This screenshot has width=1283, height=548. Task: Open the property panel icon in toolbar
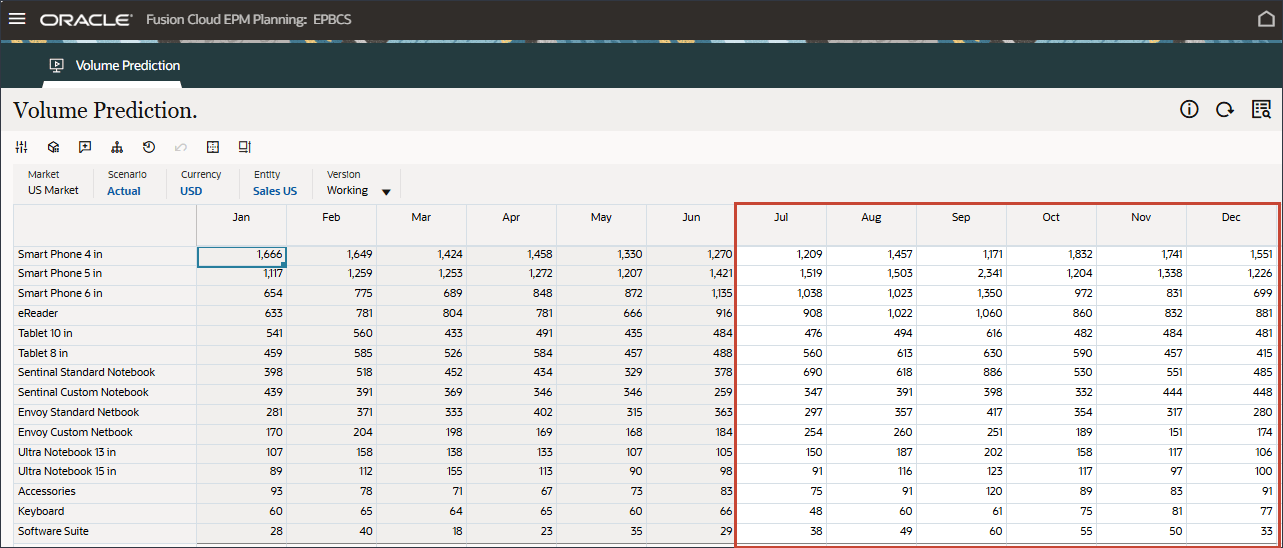click(244, 147)
